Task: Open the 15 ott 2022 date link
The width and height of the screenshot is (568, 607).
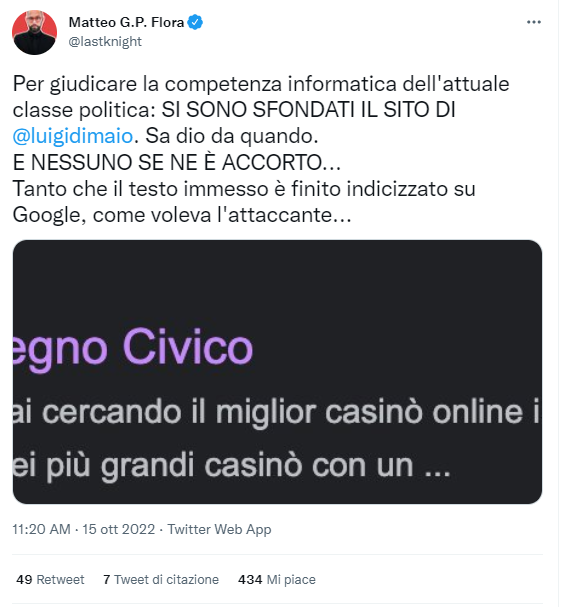Action: [118, 529]
